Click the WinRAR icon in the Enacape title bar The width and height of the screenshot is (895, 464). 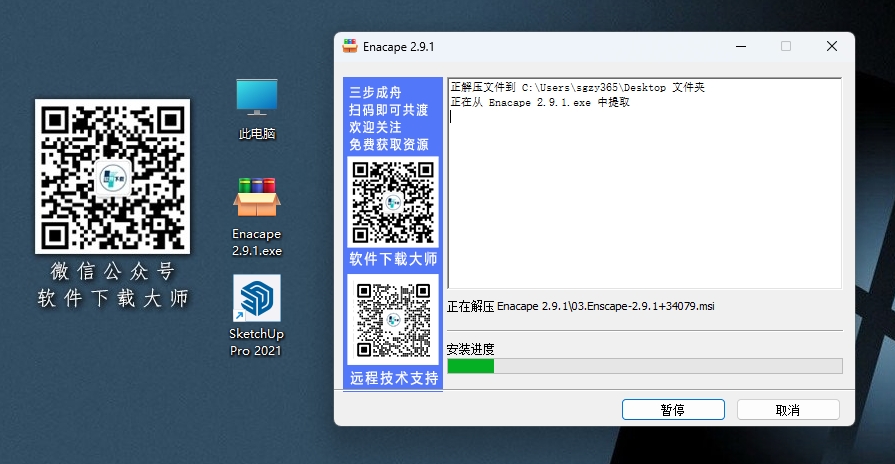pos(350,46)
